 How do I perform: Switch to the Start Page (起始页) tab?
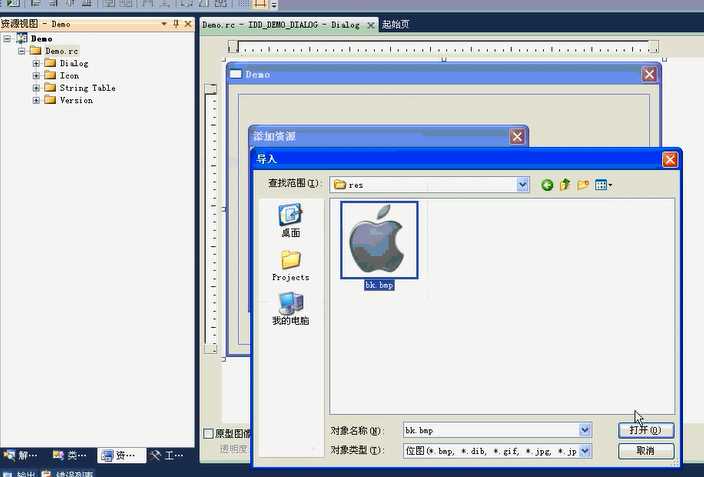pyautogui.click(x=396, y=24)
